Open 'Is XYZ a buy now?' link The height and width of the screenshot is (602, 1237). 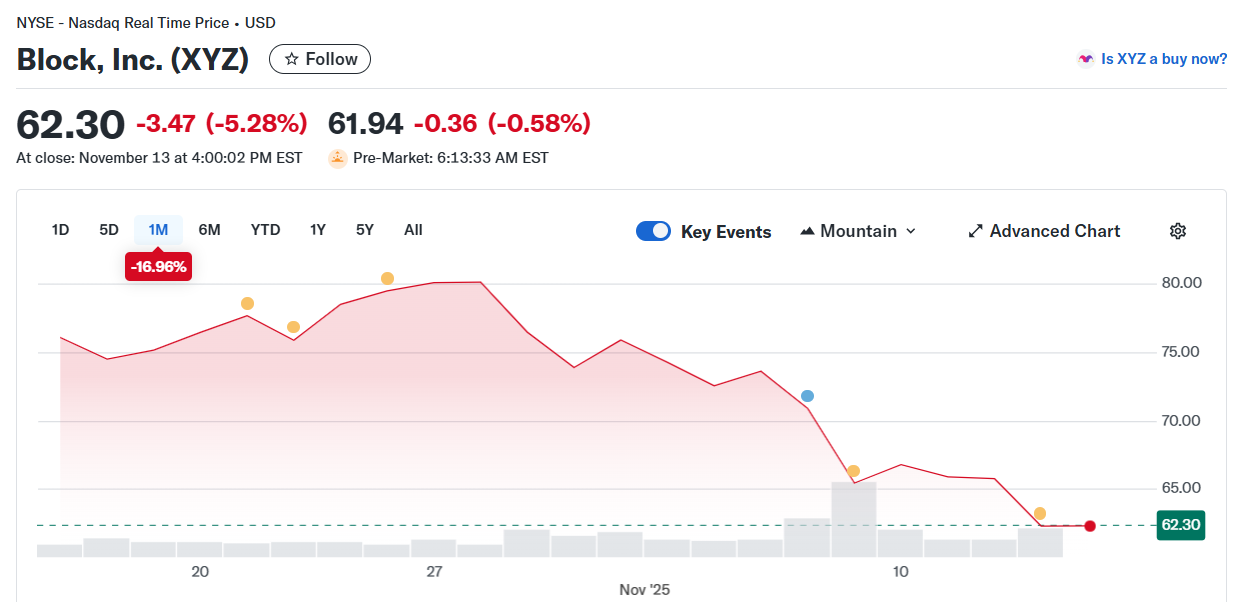pyautogui.click(x=1164, y=59)
